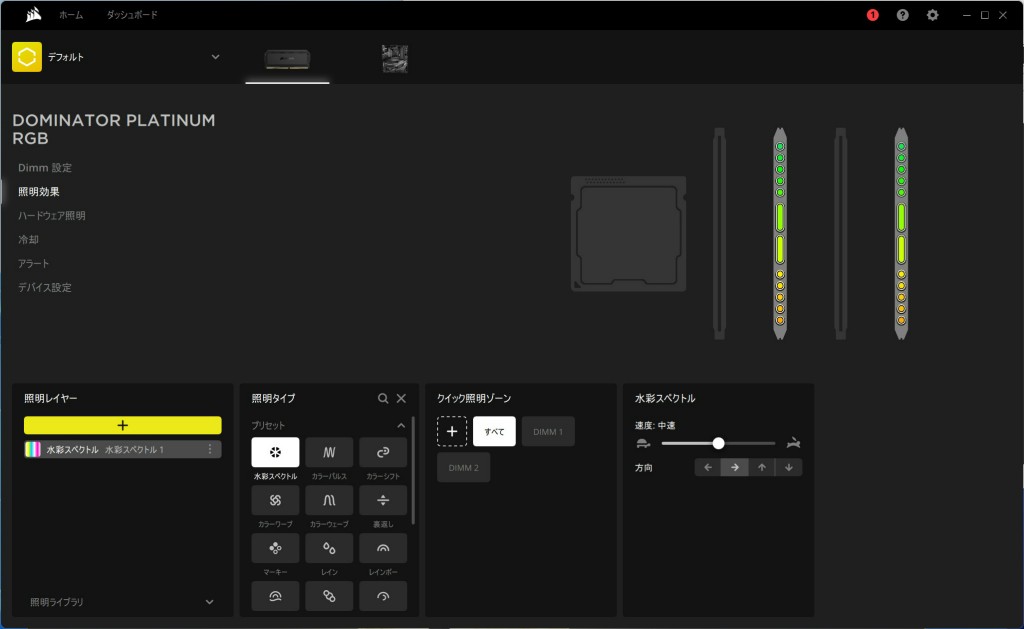The width and height of the screenshot is (1024, 629).
Task: Select the lighting preset below レイン
Action: tap(329, 596)
